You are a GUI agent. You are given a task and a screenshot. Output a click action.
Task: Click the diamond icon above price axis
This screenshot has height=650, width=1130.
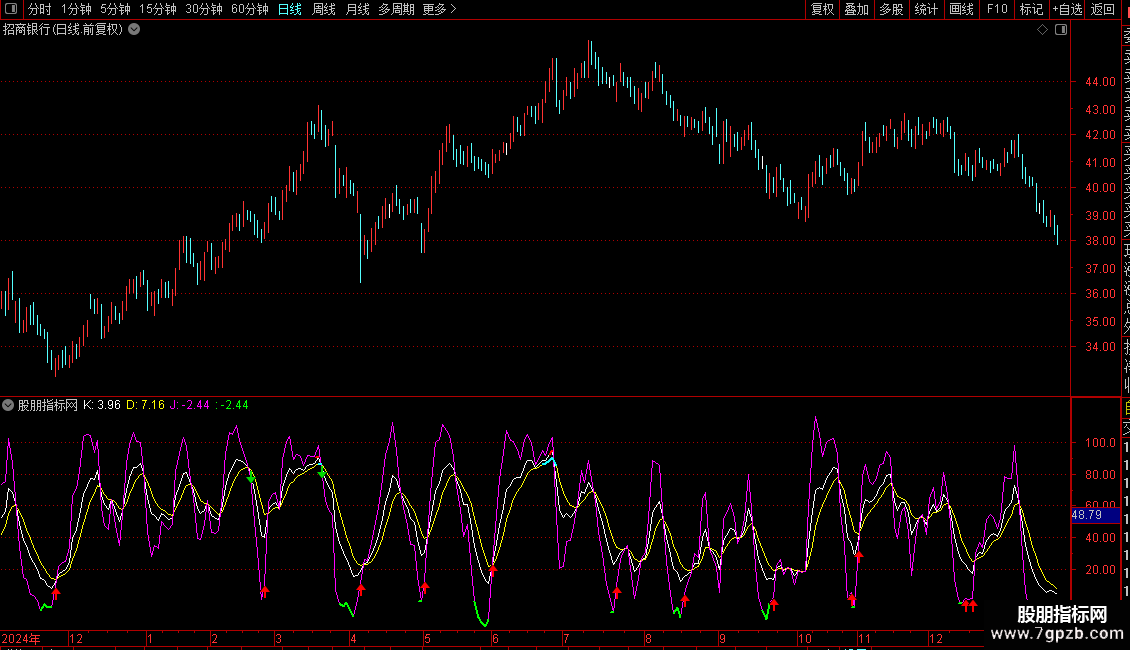click(1042, 30)
